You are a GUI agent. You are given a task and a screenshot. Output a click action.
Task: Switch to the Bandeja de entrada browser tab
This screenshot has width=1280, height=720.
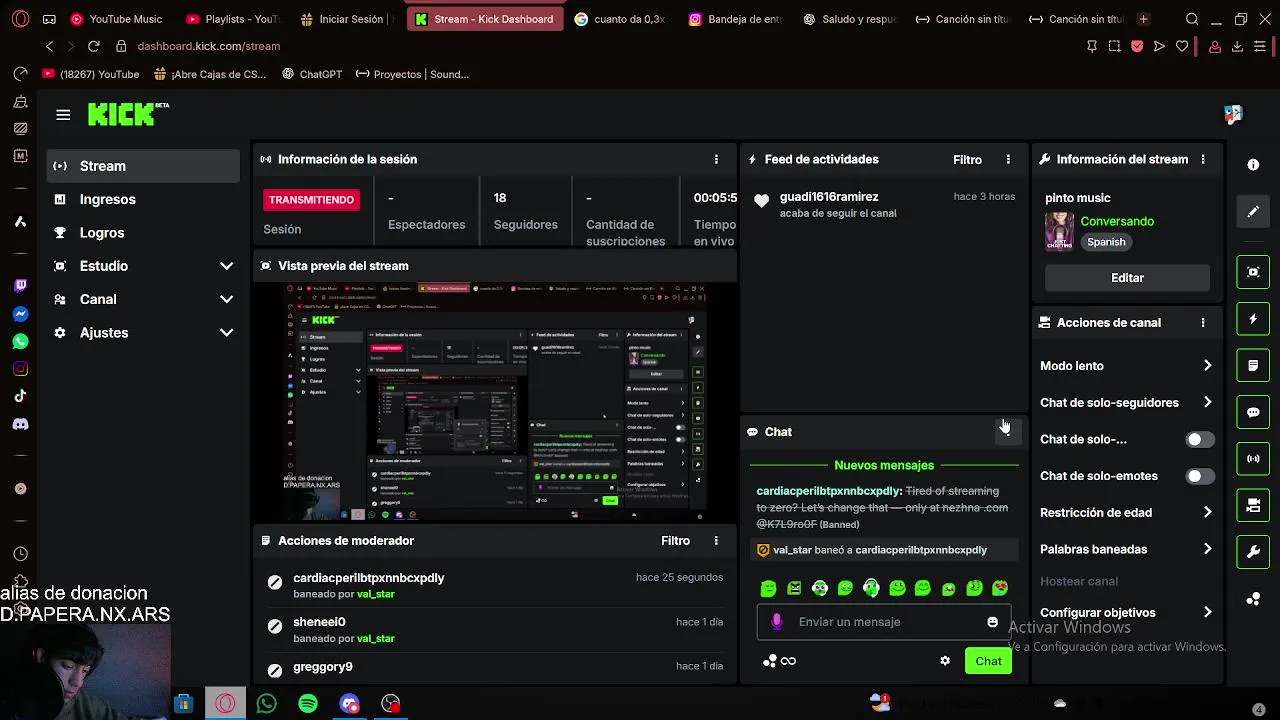[x=735, y=19]
